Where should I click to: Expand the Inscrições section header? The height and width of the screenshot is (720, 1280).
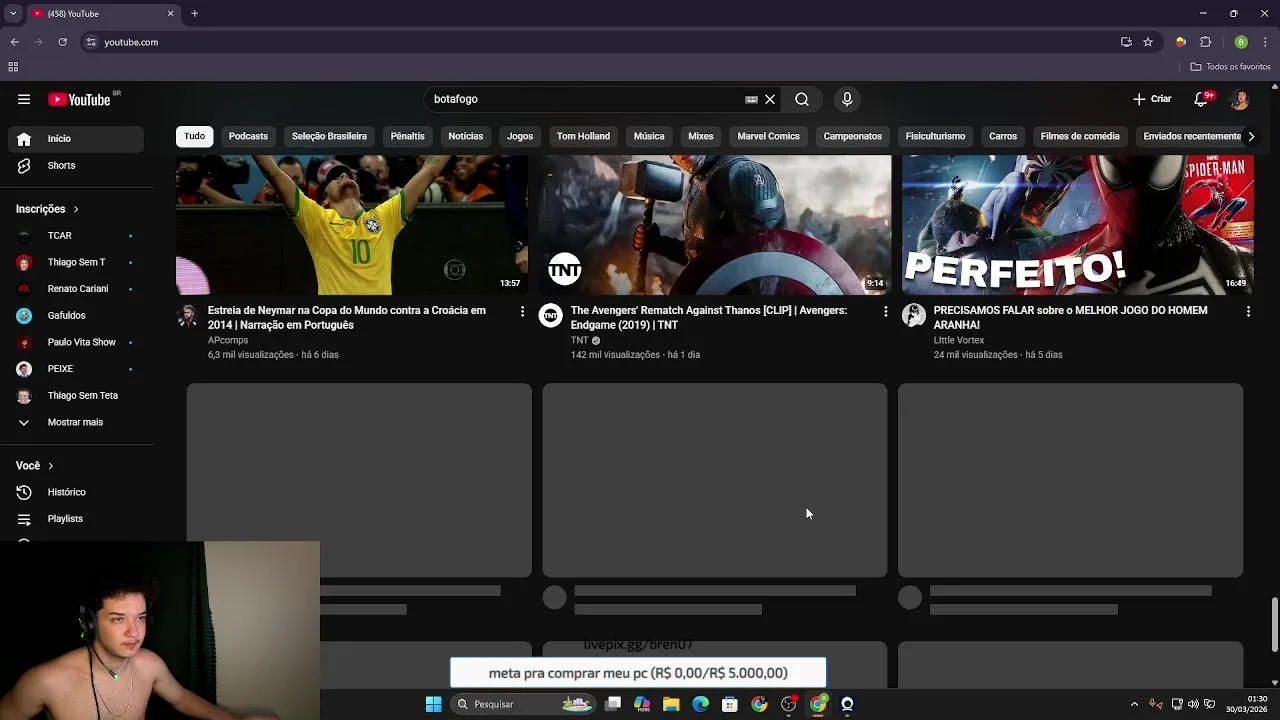click(47, 209)
